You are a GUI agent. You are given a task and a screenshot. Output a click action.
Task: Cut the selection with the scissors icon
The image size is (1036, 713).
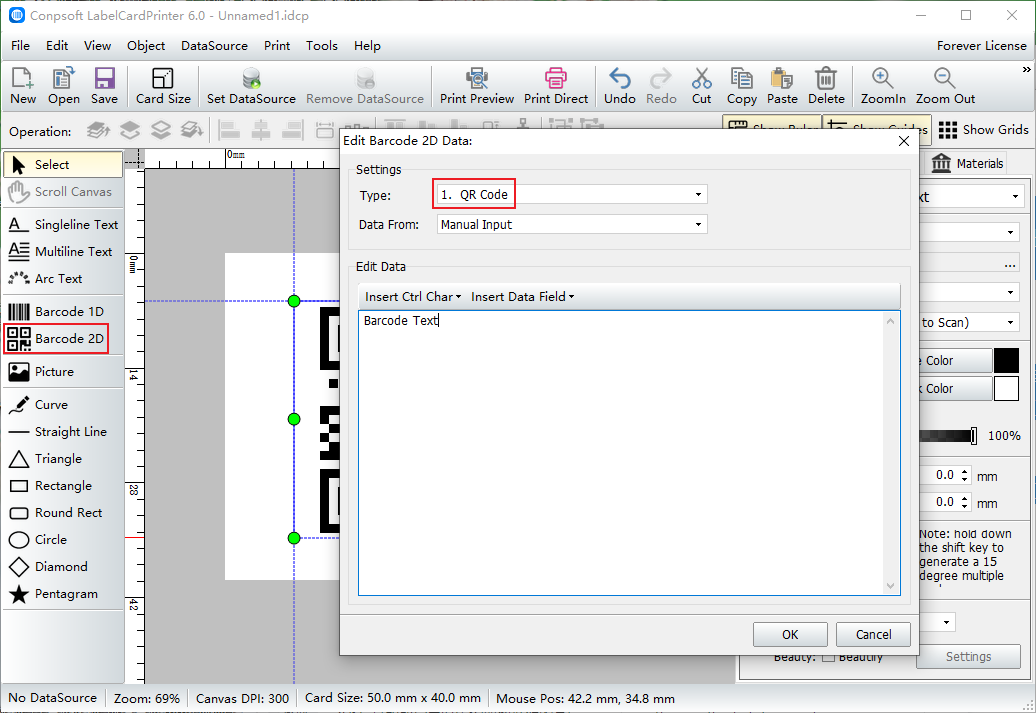pyautogui.click(x=702, y=86)
